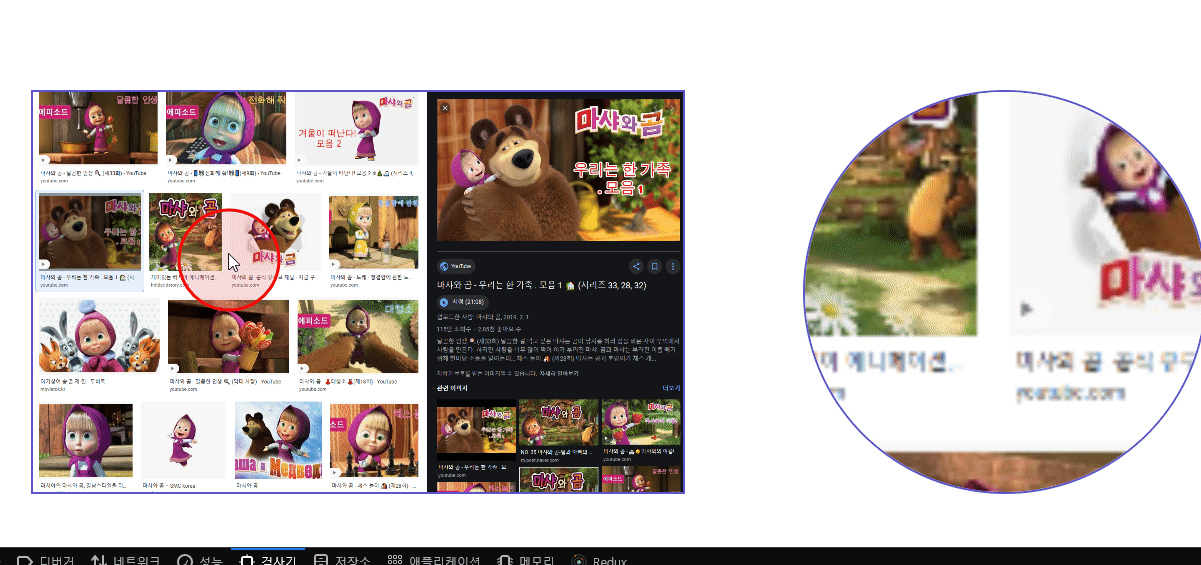Open the three-dot more options menu
The width and height of the screenshot is (1201, 565).
[x=672, y=266]
